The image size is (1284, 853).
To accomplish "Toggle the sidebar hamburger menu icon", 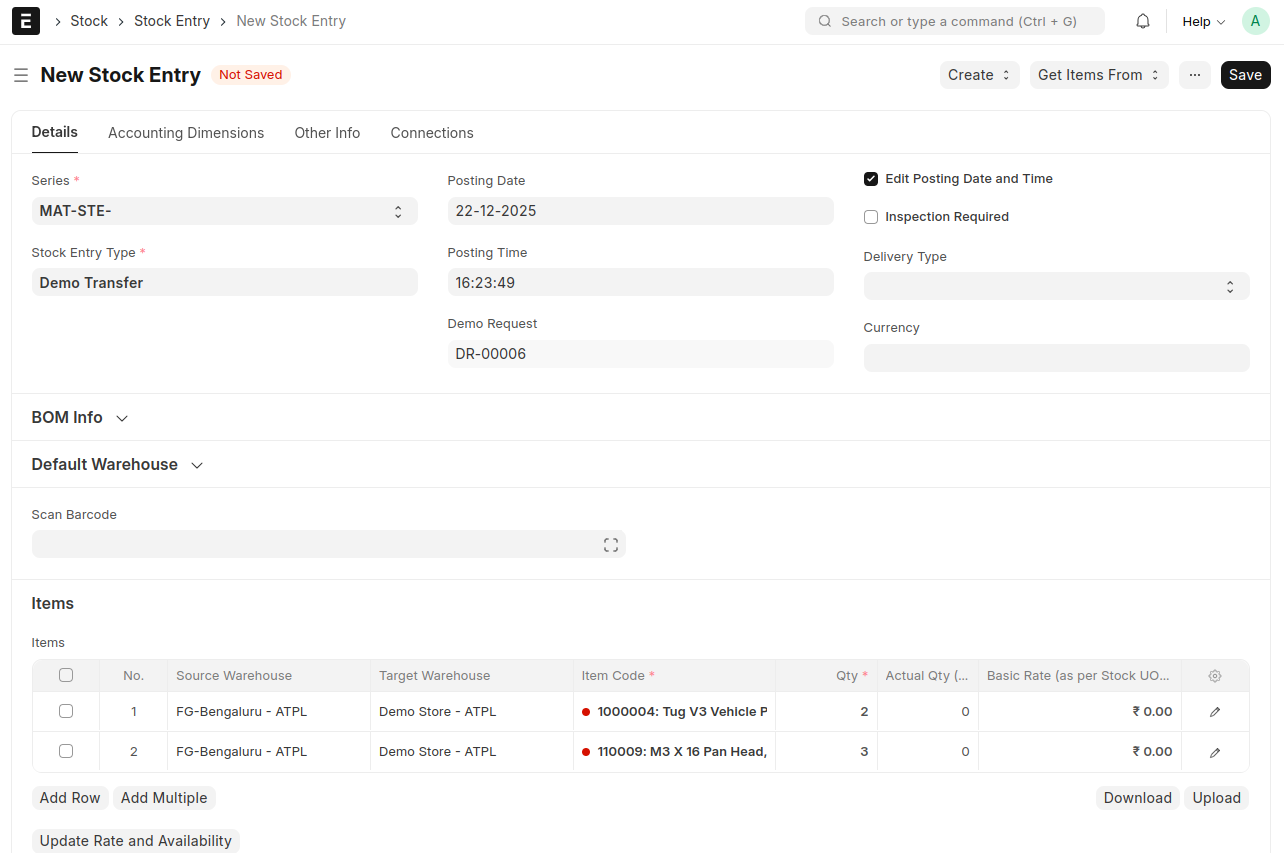I will 21,75.
